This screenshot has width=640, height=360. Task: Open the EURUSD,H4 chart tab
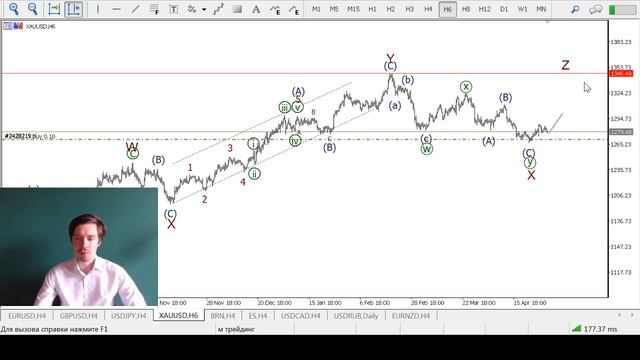(x=27, y=316)
